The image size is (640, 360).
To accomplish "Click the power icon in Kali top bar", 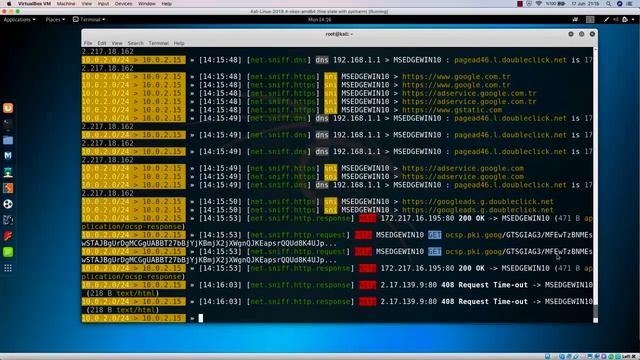I will (x=625, y=19).
